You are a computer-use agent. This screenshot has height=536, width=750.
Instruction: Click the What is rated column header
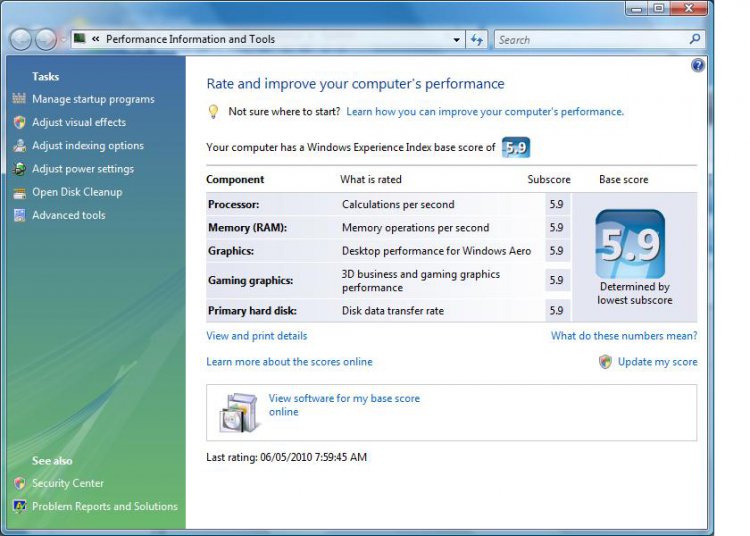tap(371, 180)
